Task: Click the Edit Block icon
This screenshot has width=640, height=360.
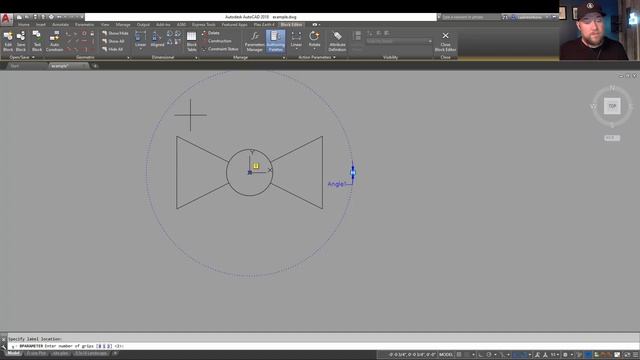Action: [8, 41]
